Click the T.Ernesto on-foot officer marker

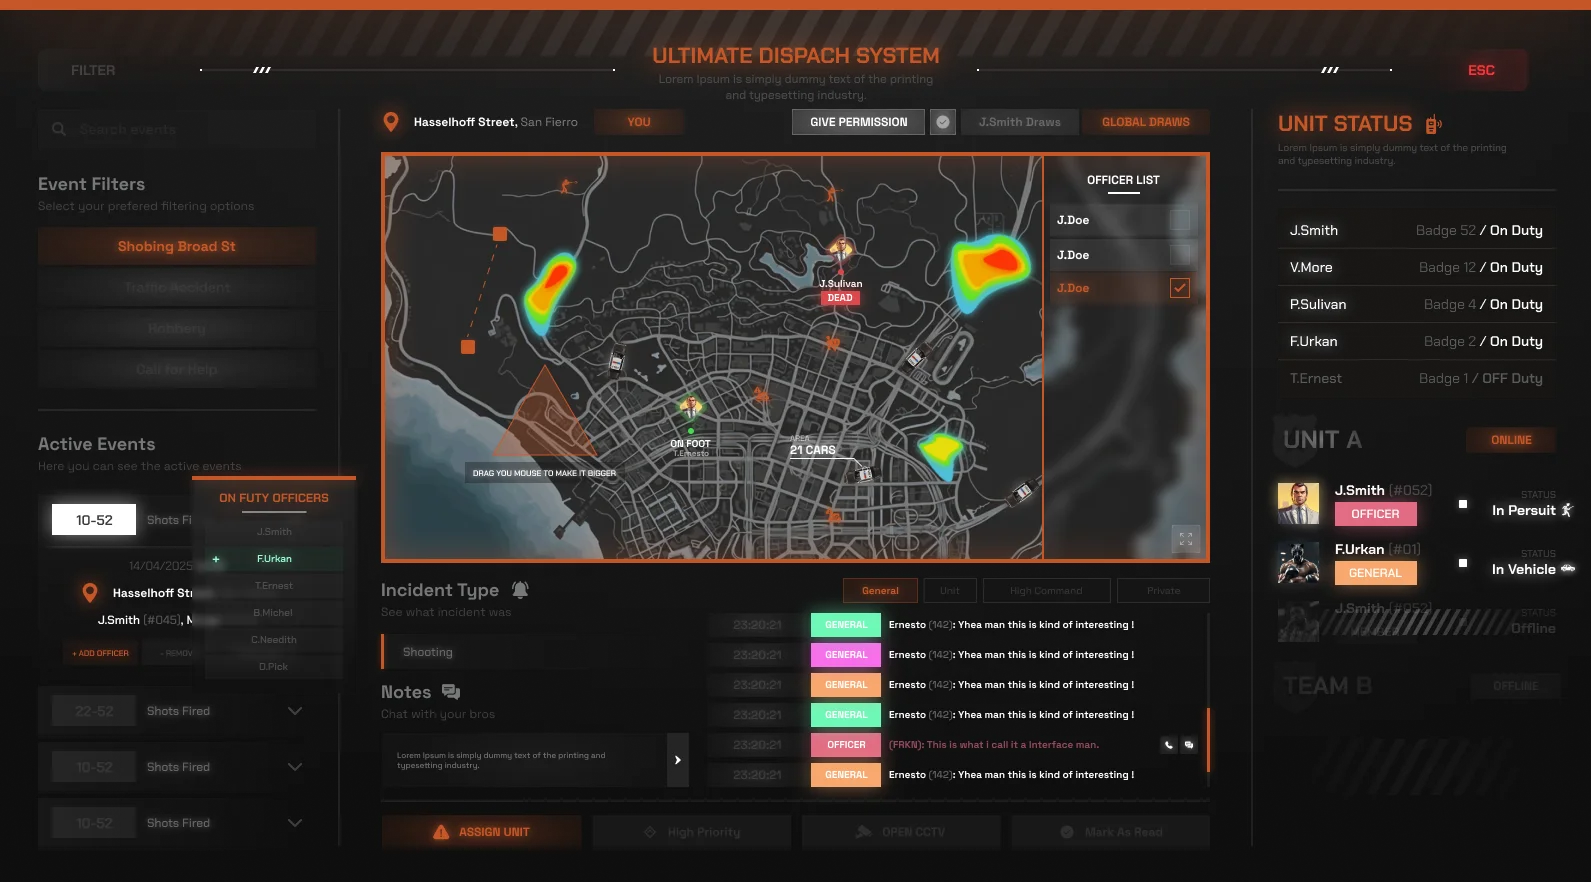click(x=690, y=409)
